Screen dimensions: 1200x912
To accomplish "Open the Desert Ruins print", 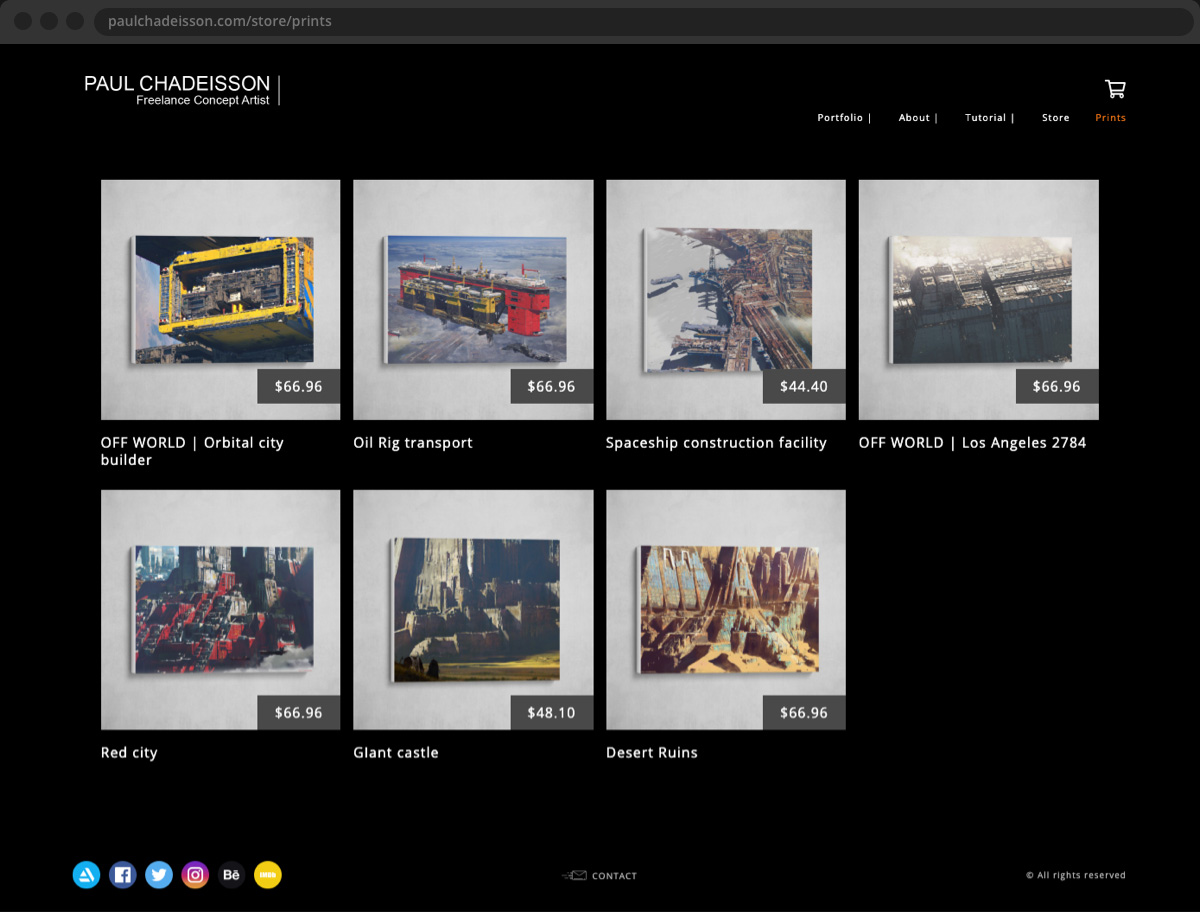I will click(x=725, y=609).
